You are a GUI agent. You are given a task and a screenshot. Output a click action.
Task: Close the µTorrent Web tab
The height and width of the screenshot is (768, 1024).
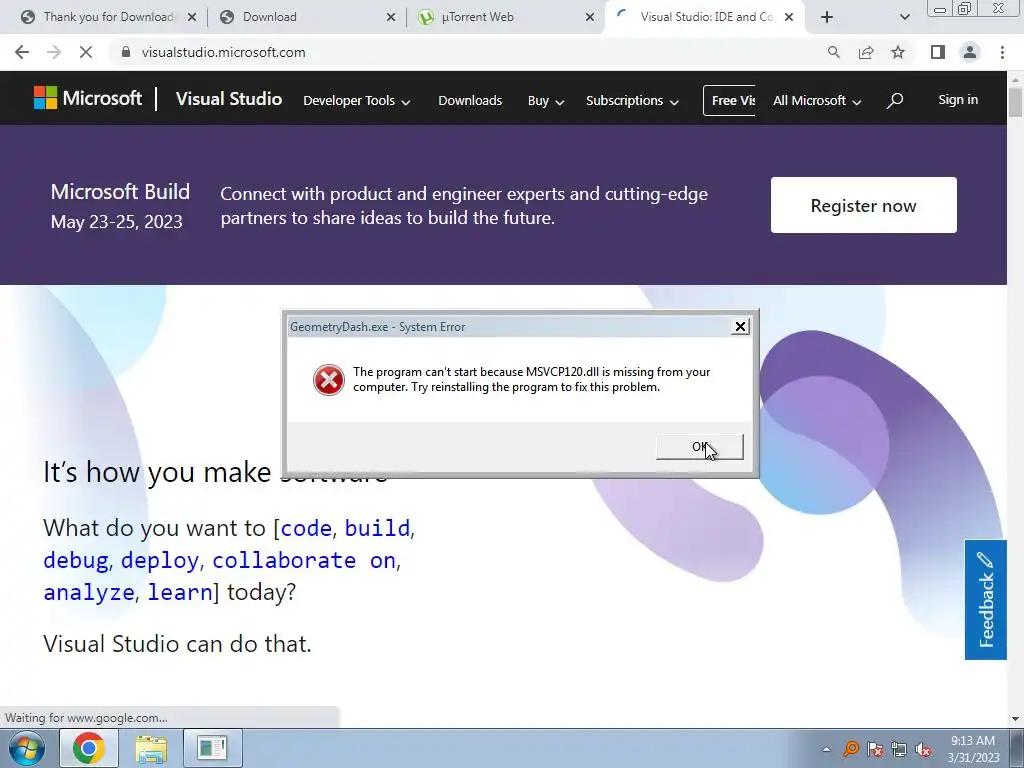click(x=590, y=17)
